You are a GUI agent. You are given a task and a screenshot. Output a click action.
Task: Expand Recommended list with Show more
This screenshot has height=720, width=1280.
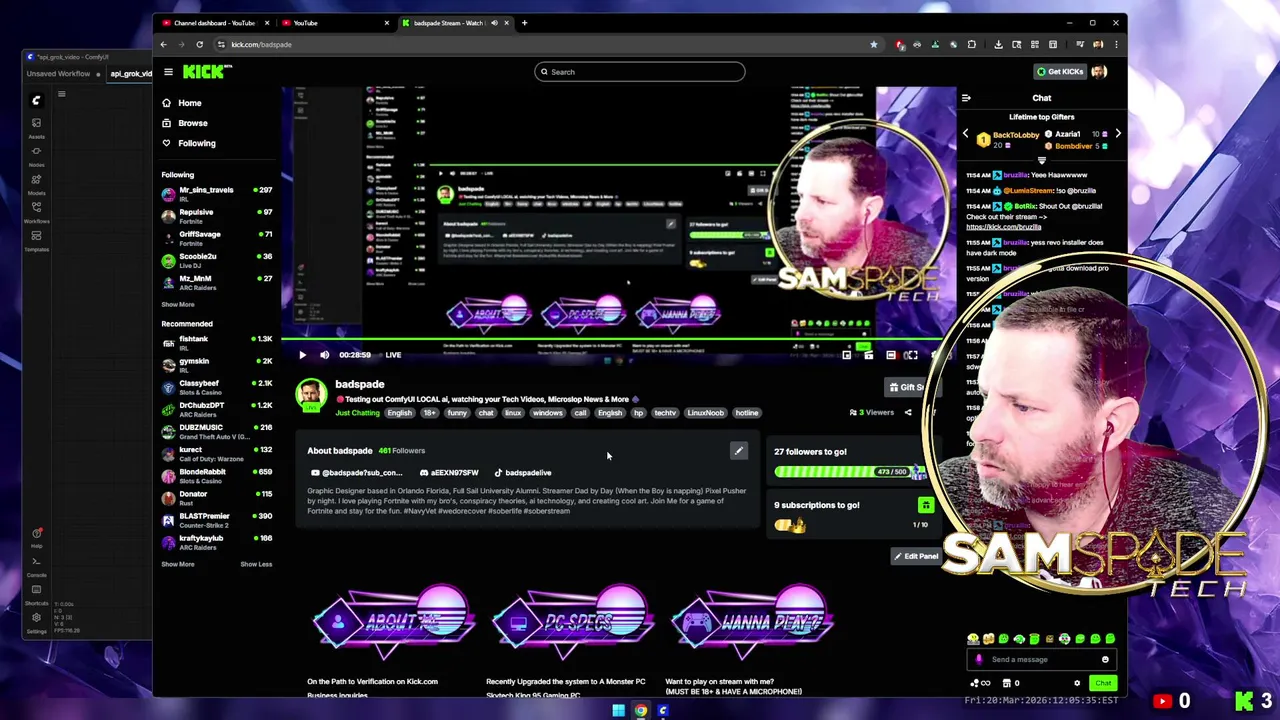pyautogui.click(x=178, y=564)
